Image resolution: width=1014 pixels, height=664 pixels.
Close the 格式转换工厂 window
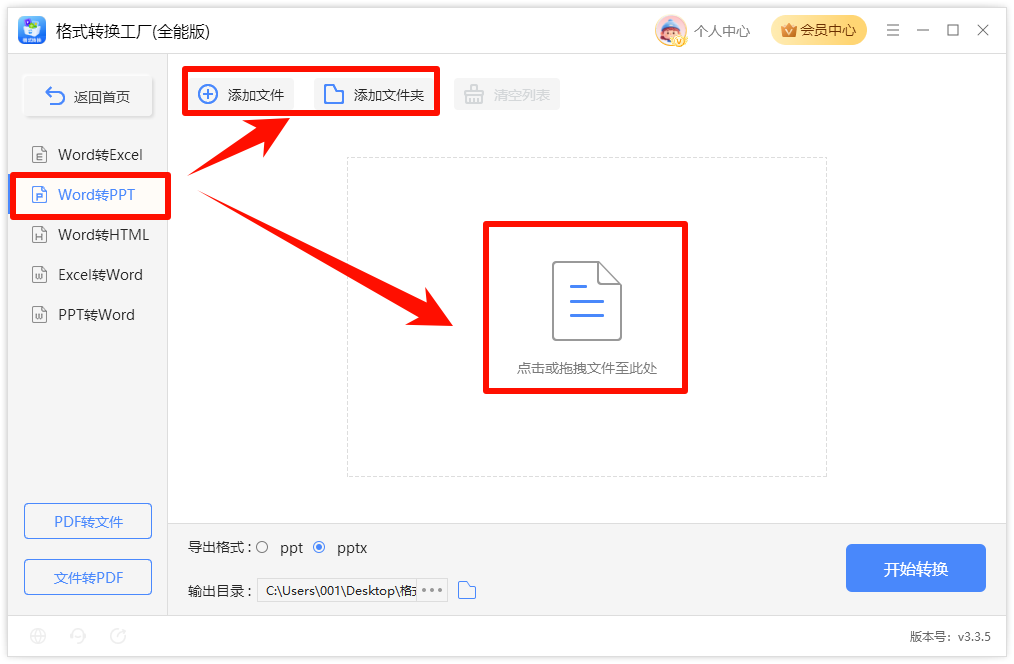point(983,30)
